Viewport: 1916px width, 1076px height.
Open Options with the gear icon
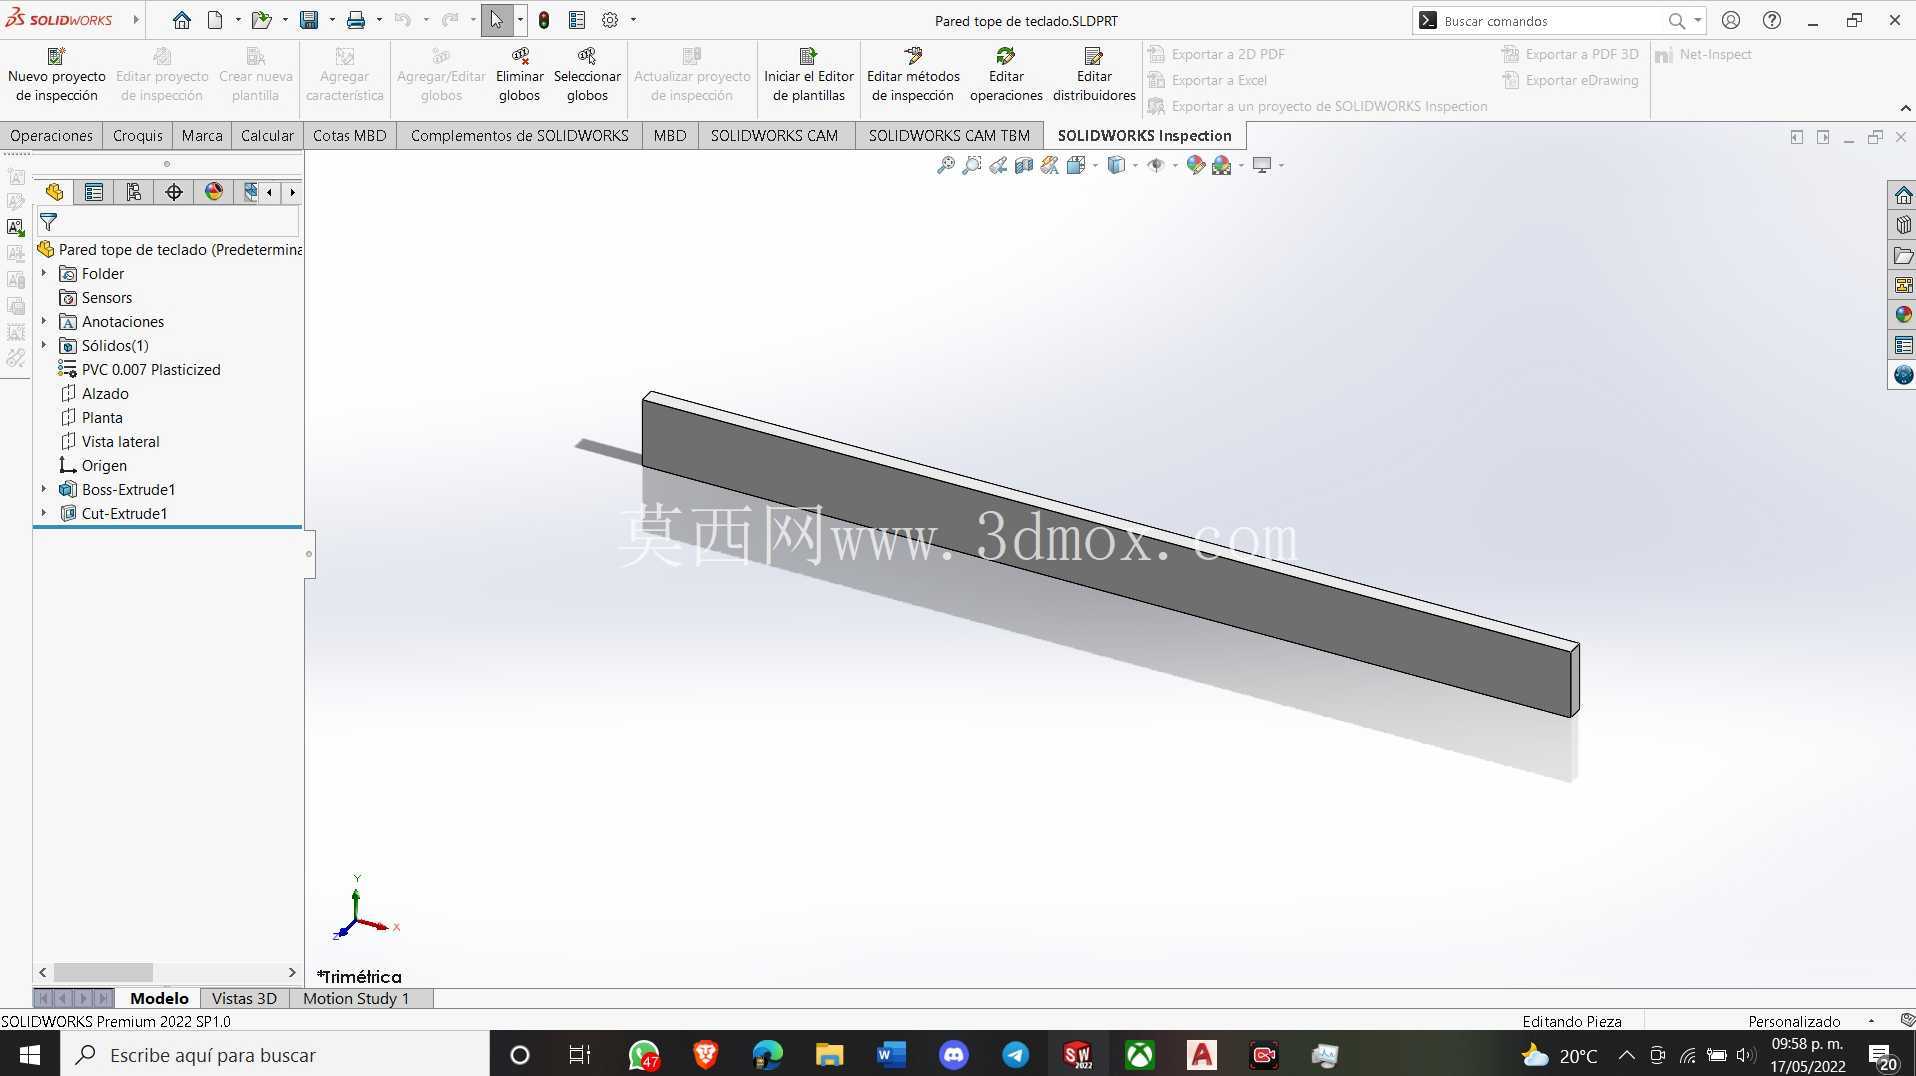pyautogui.click(x=610, y=20)
